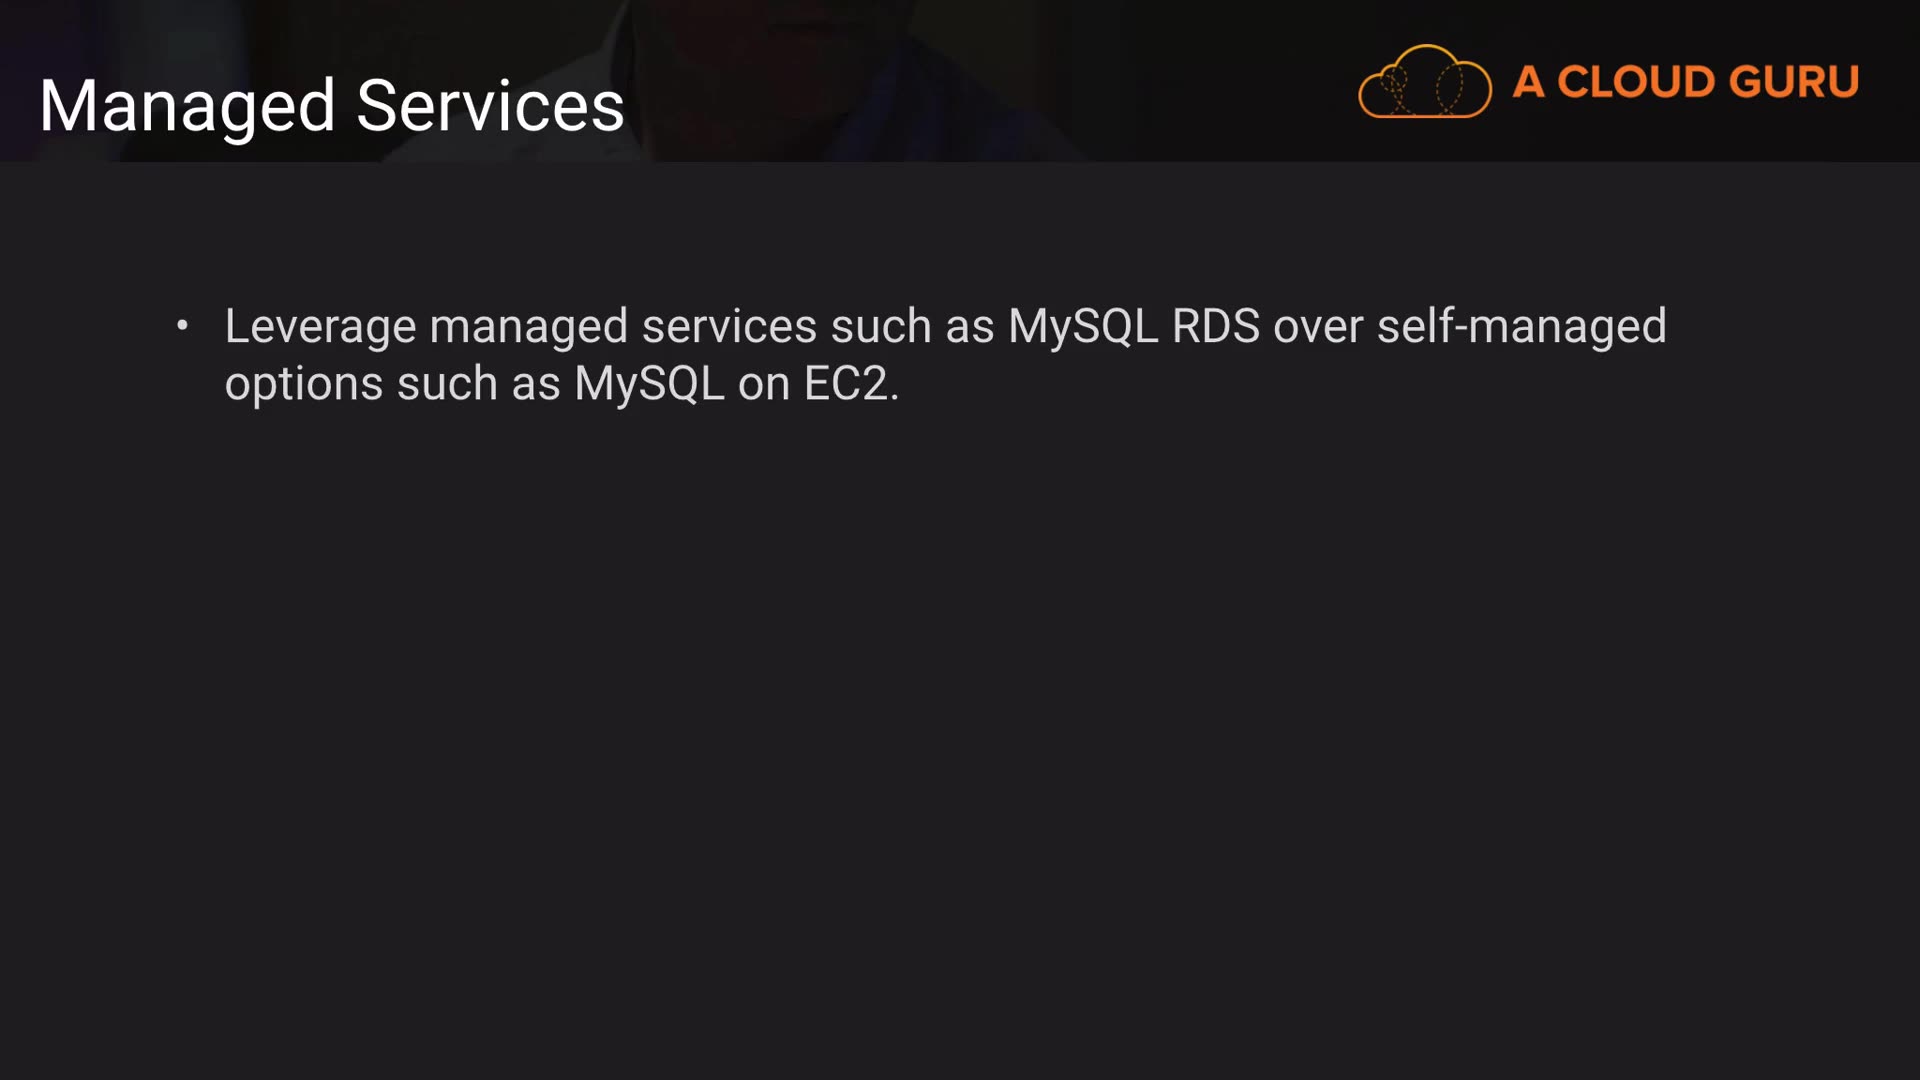Click "MySQL" on the second bullet line

pos(649,384)
